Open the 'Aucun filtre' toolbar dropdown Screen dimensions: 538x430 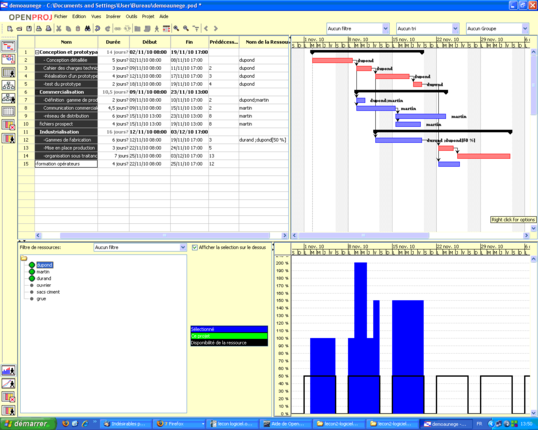click(x=357, y=28)
